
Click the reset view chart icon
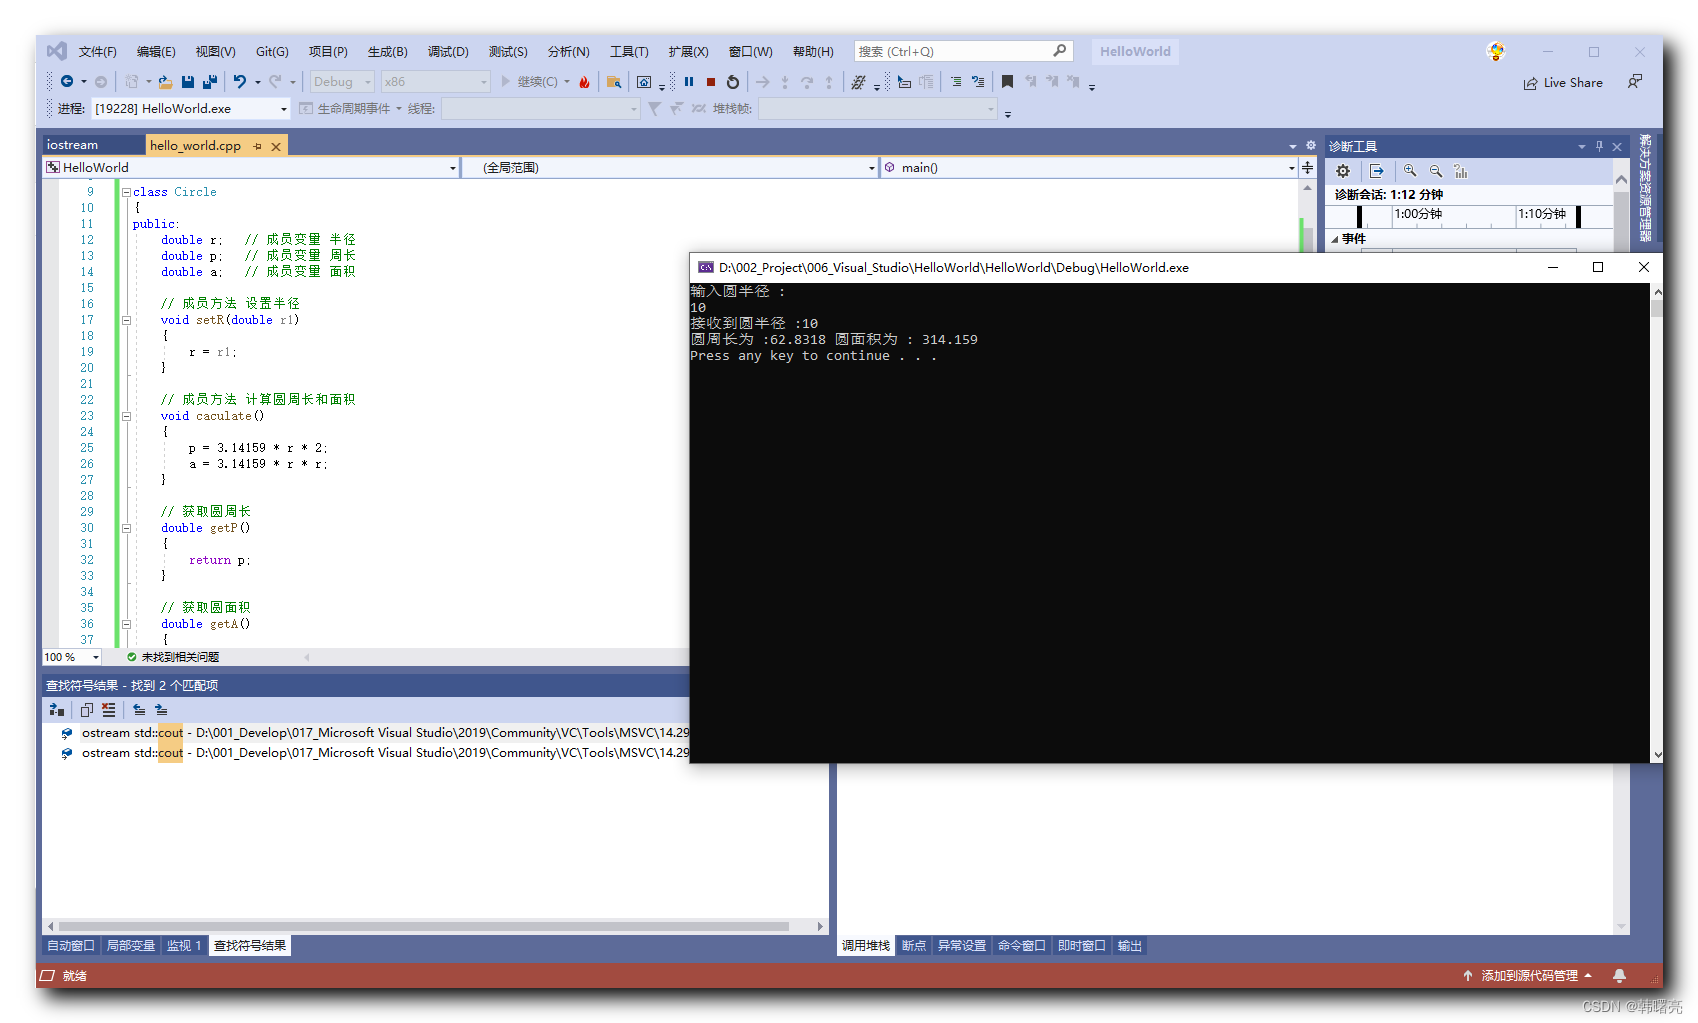point(1461,171)
